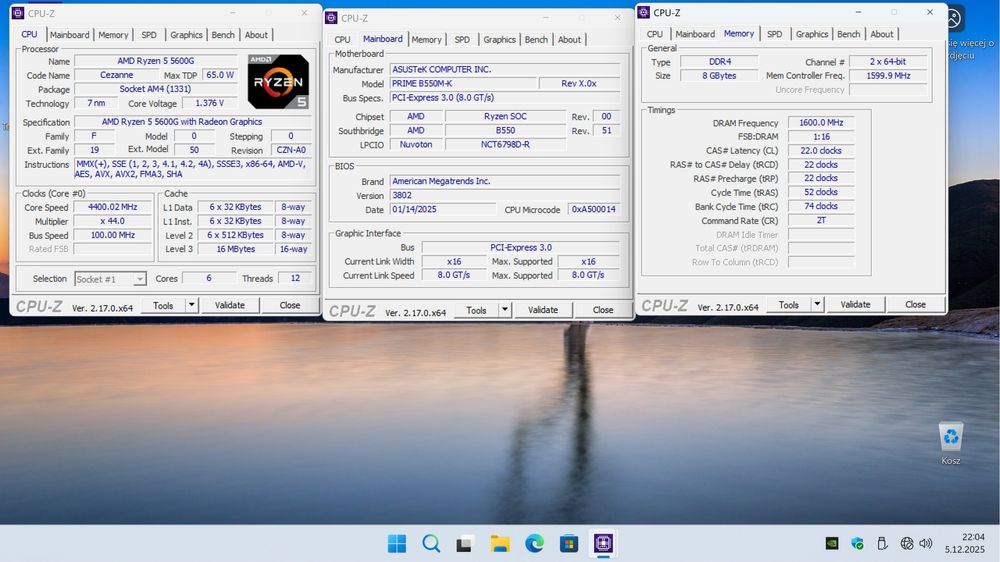Open Bench tab in left CPU-Z window
Screen dimensions: 1000x562
pos(223,35)
